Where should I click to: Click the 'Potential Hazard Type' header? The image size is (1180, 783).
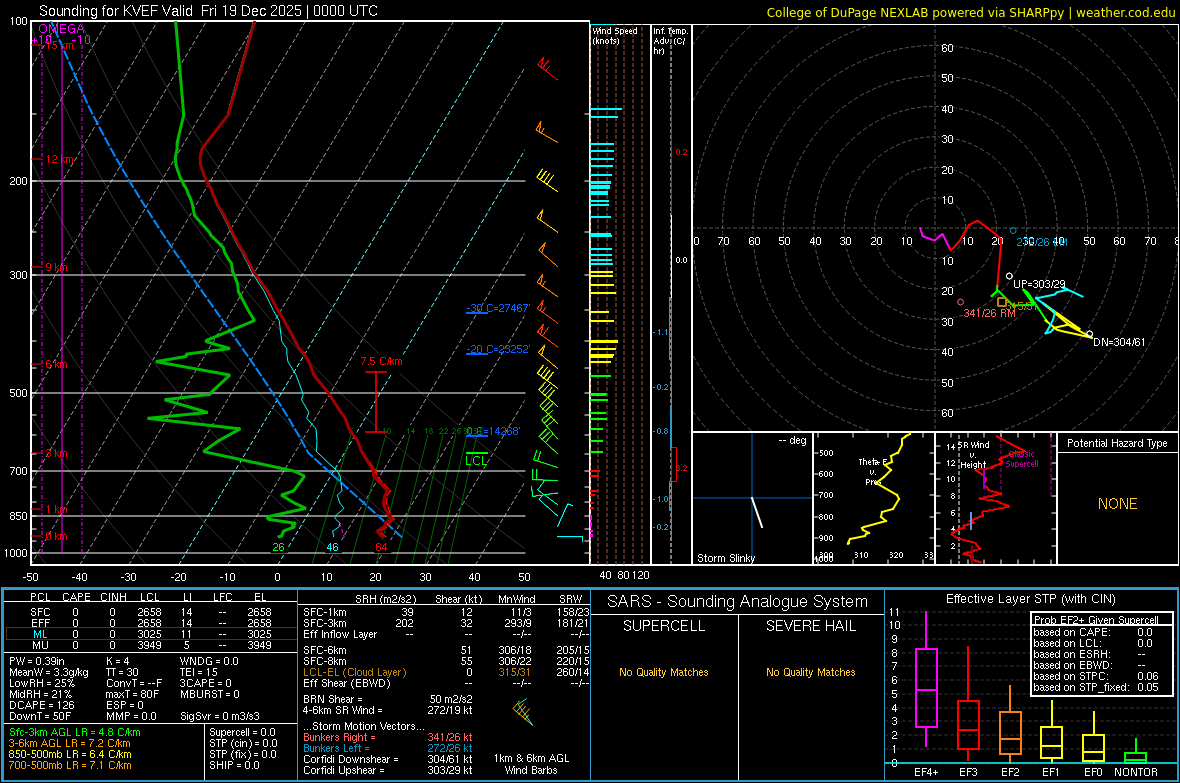[1117, 443]
